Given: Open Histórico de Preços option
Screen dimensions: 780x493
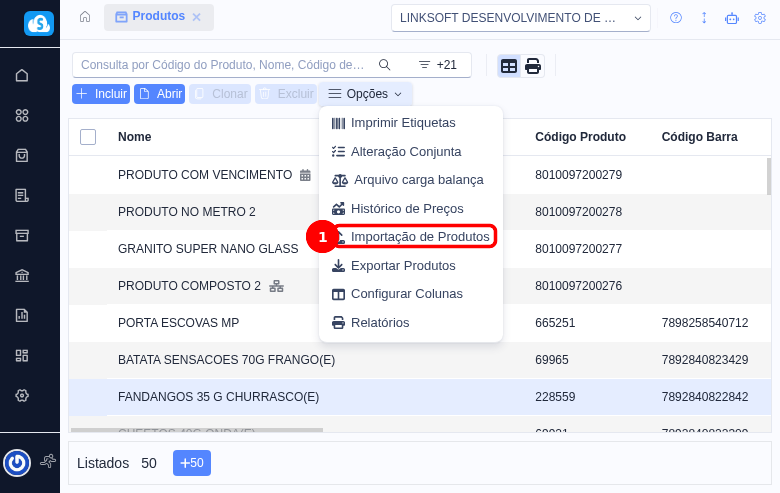Looking at the screenshot, I should click(x=397, y=209).
